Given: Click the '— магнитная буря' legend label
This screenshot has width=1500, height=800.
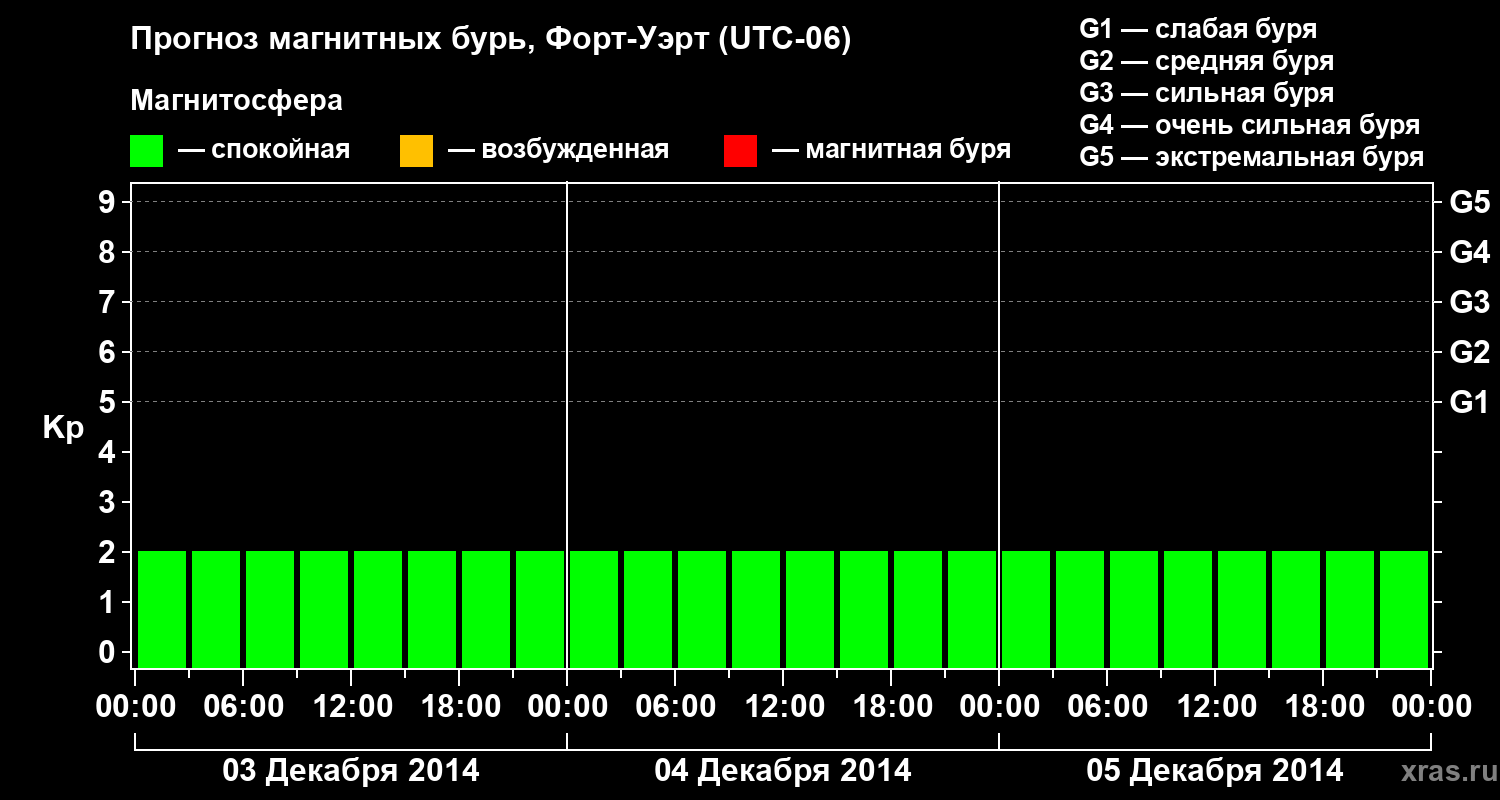Looking at the screenshot, I should pos(892,150).
